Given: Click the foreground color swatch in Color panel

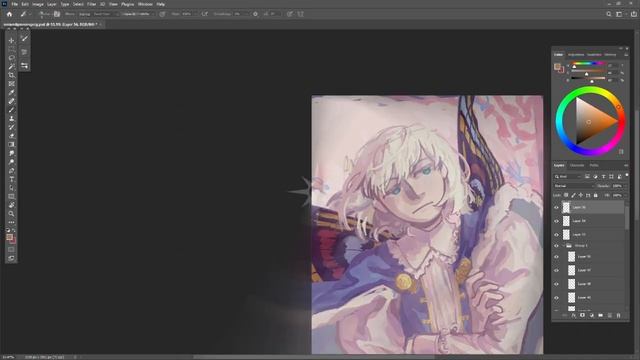Looking at the screenshot, I should point(557,67).
